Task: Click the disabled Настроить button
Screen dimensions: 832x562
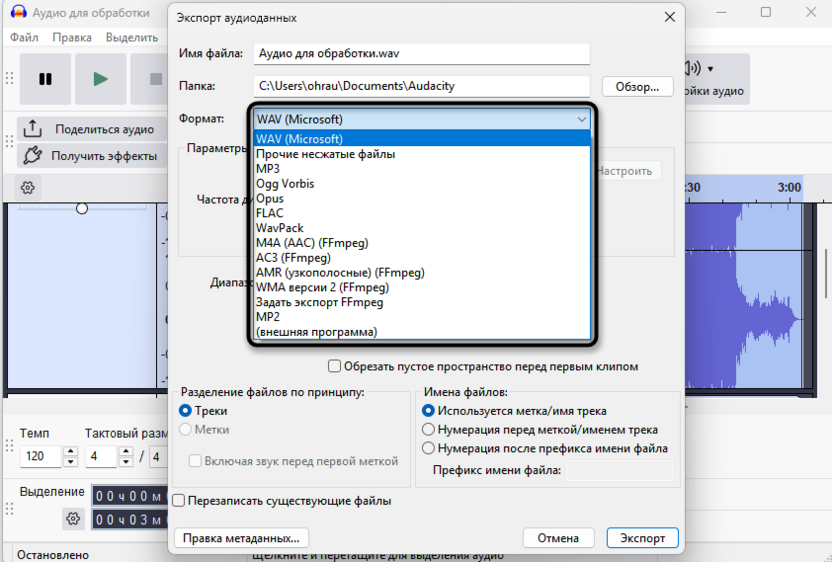Action: pyautogui.click(x=626, y=171)
